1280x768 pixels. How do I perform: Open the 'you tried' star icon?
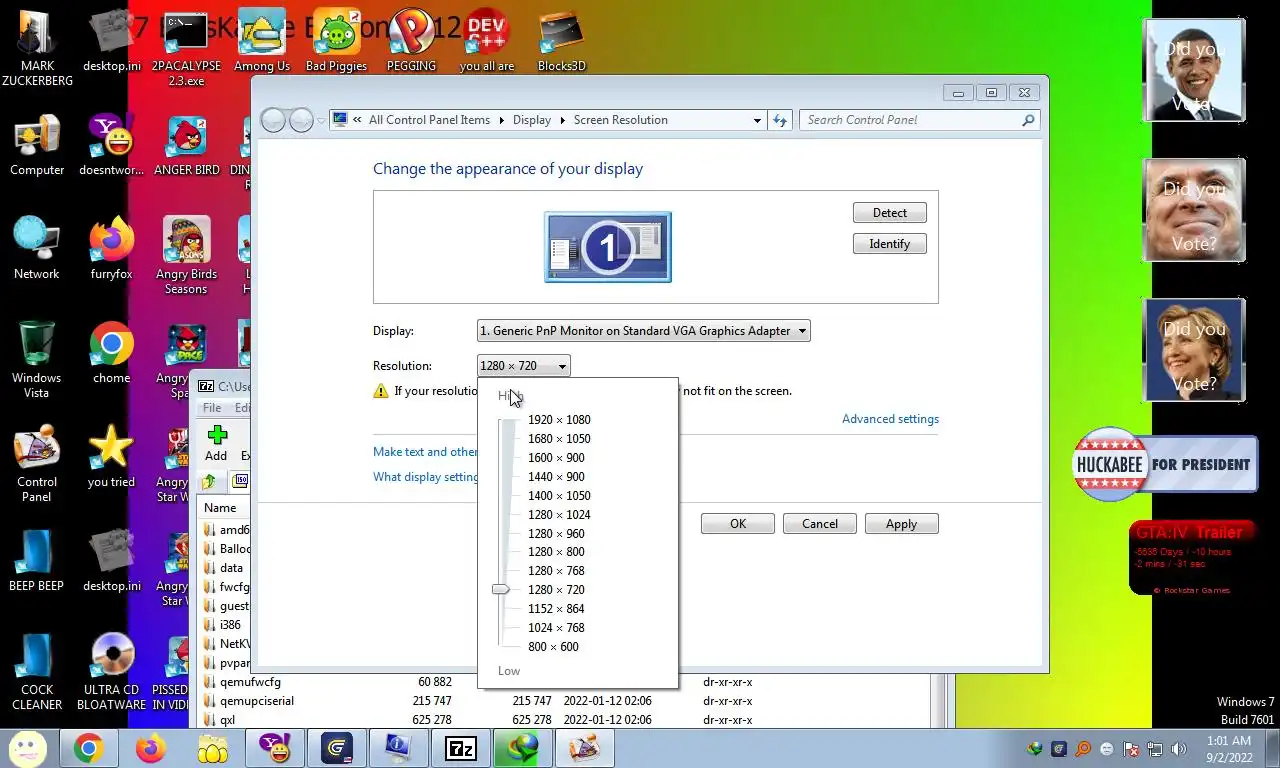click(111, 458)
